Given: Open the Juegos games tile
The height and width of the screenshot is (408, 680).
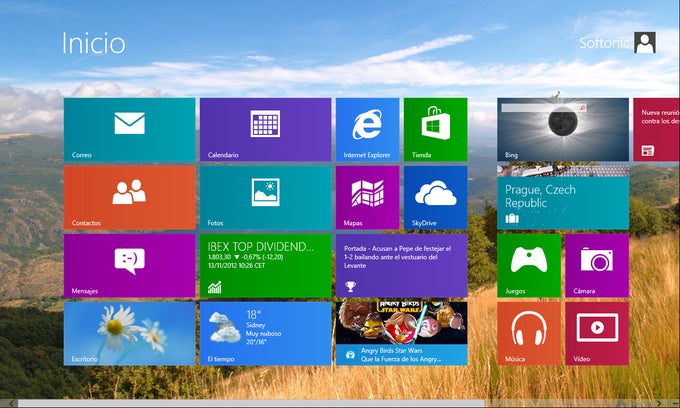Looking at the screenshot, I should pos(529,266).
